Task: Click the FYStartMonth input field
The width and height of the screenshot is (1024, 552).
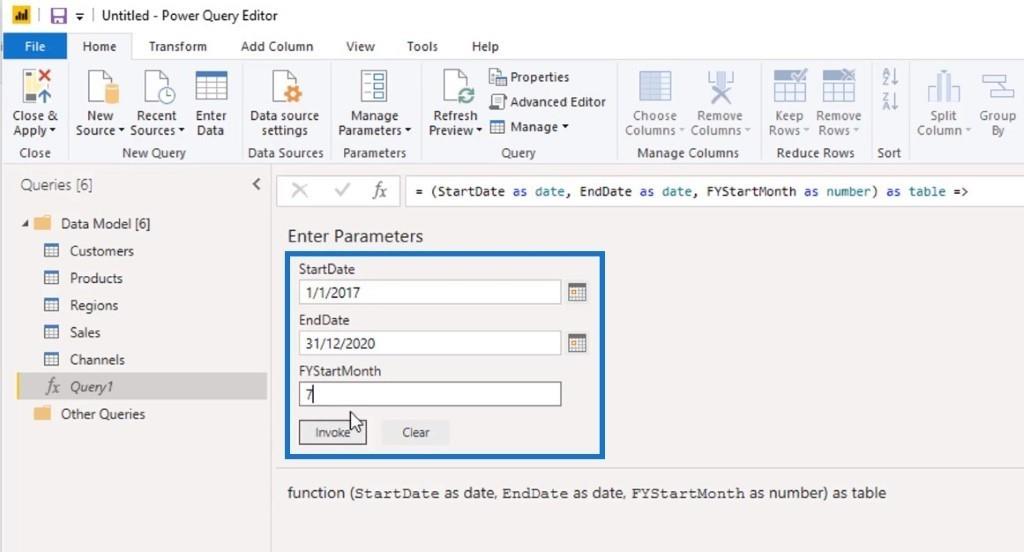Action: [430, 394]
